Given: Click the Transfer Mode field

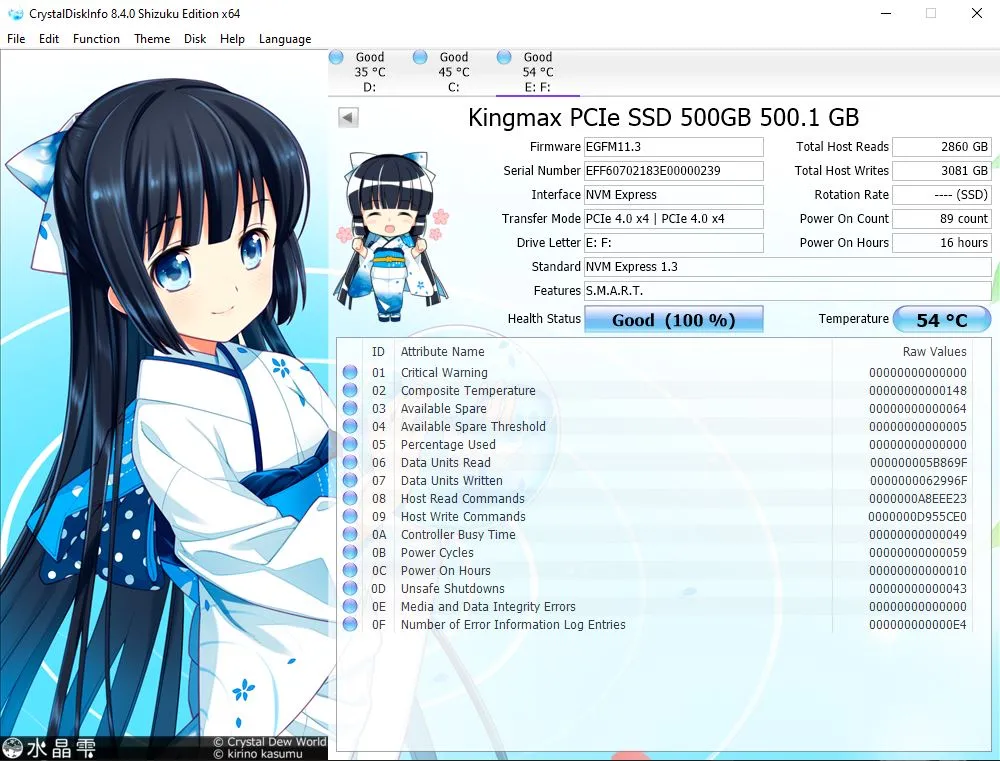Looking at the screenshot, I should coord(673,219).
